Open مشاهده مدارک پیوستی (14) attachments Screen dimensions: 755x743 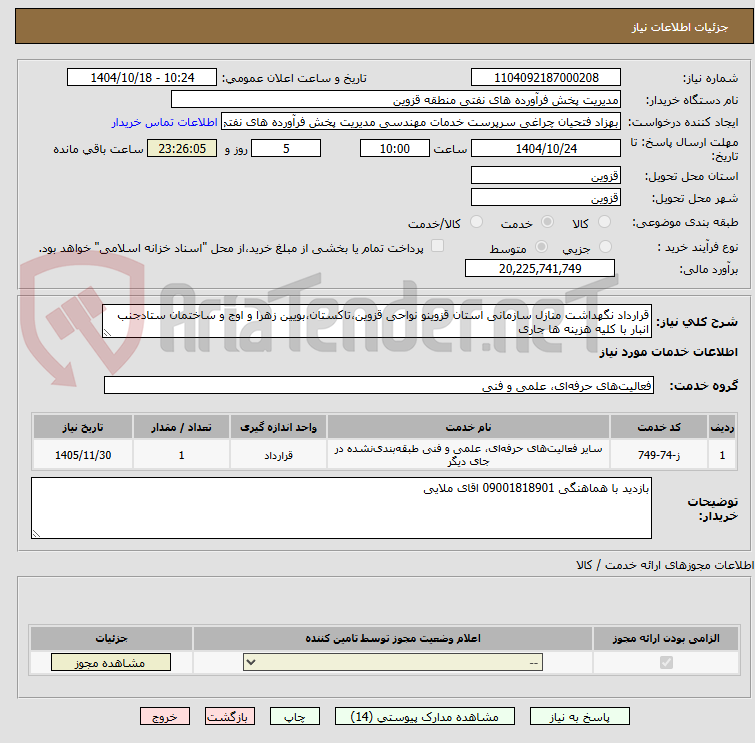tap(425, 717)
